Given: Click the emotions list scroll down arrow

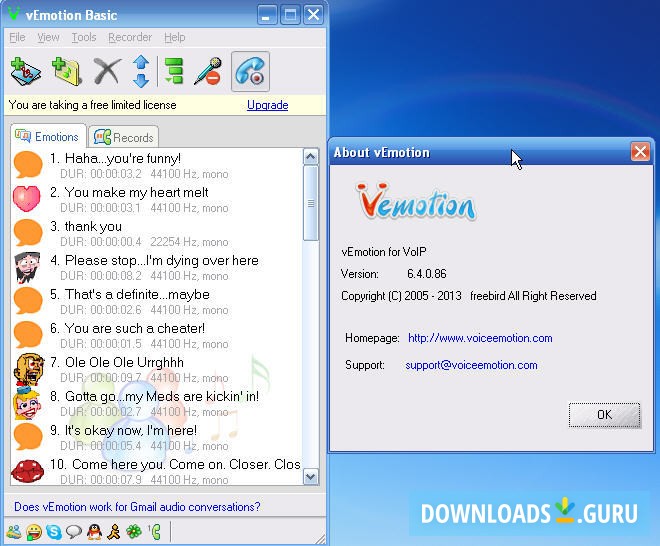Looking at the screenshot, I should [311, 477].
